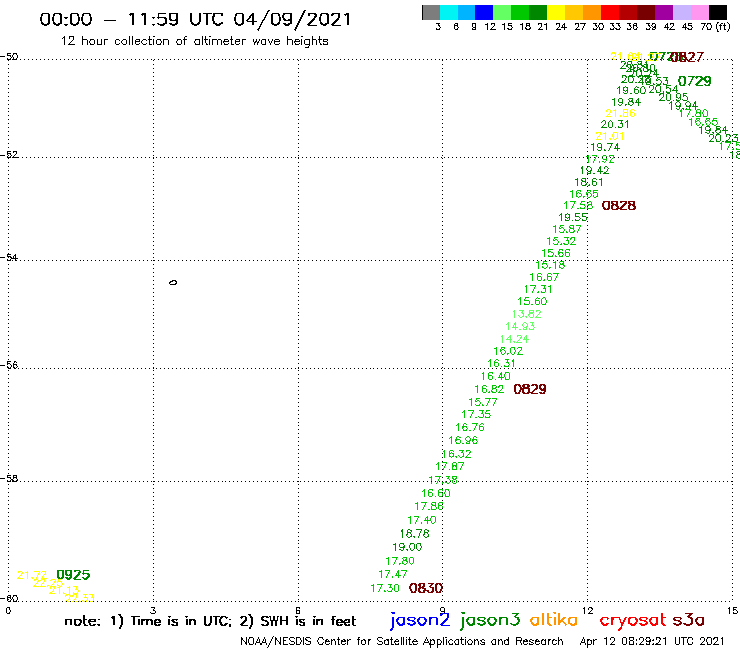Click the bright red swatch in the legend
Viewport: 740px width, 650px height.
(x=610, y=12)
